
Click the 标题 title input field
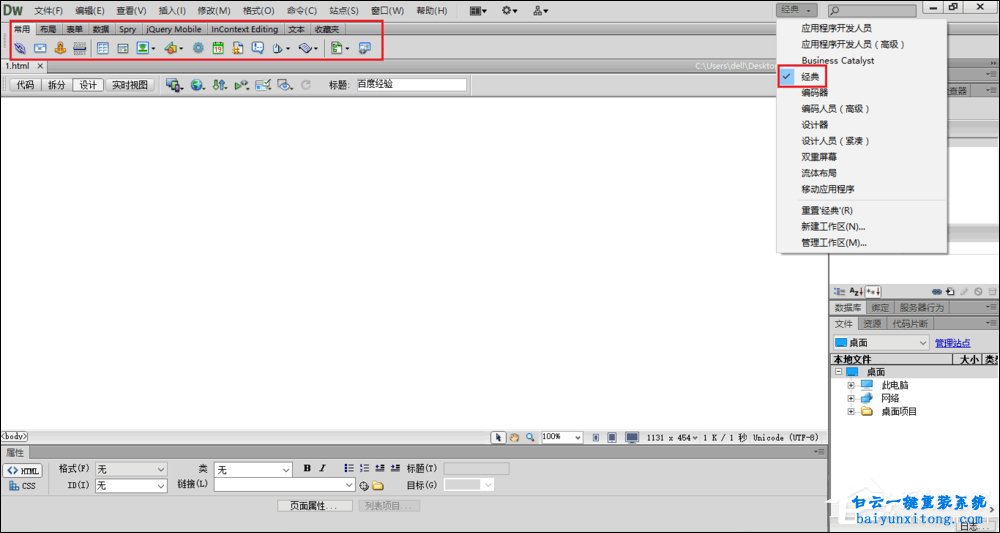coord(410,85)
